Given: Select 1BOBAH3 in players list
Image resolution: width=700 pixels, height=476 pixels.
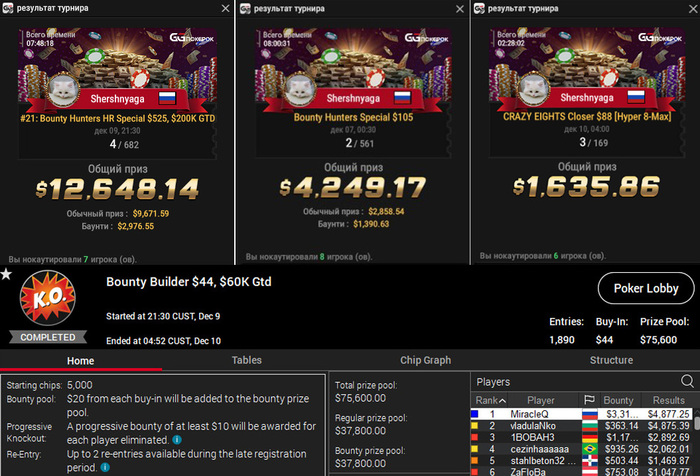Looking at the screenshot, I should (581, 437).
